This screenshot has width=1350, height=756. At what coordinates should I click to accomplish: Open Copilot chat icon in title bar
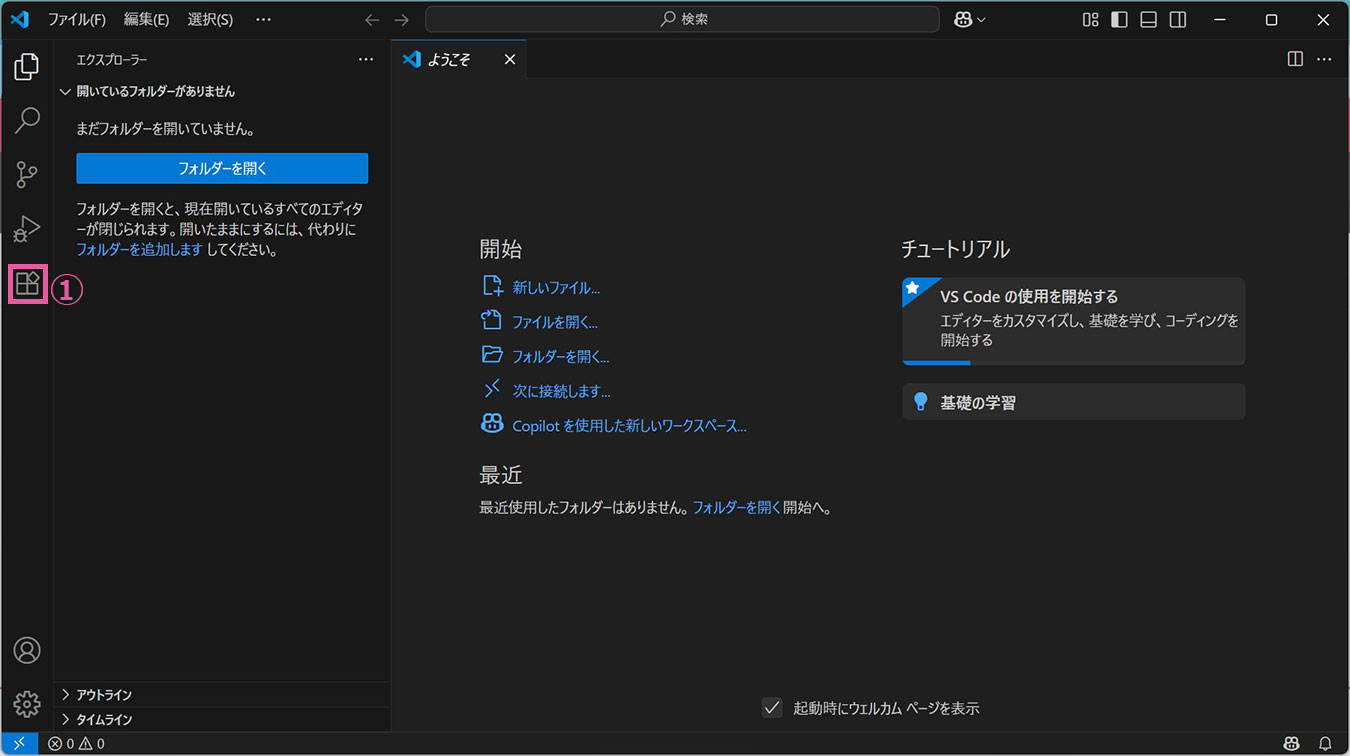click(964, 20)
